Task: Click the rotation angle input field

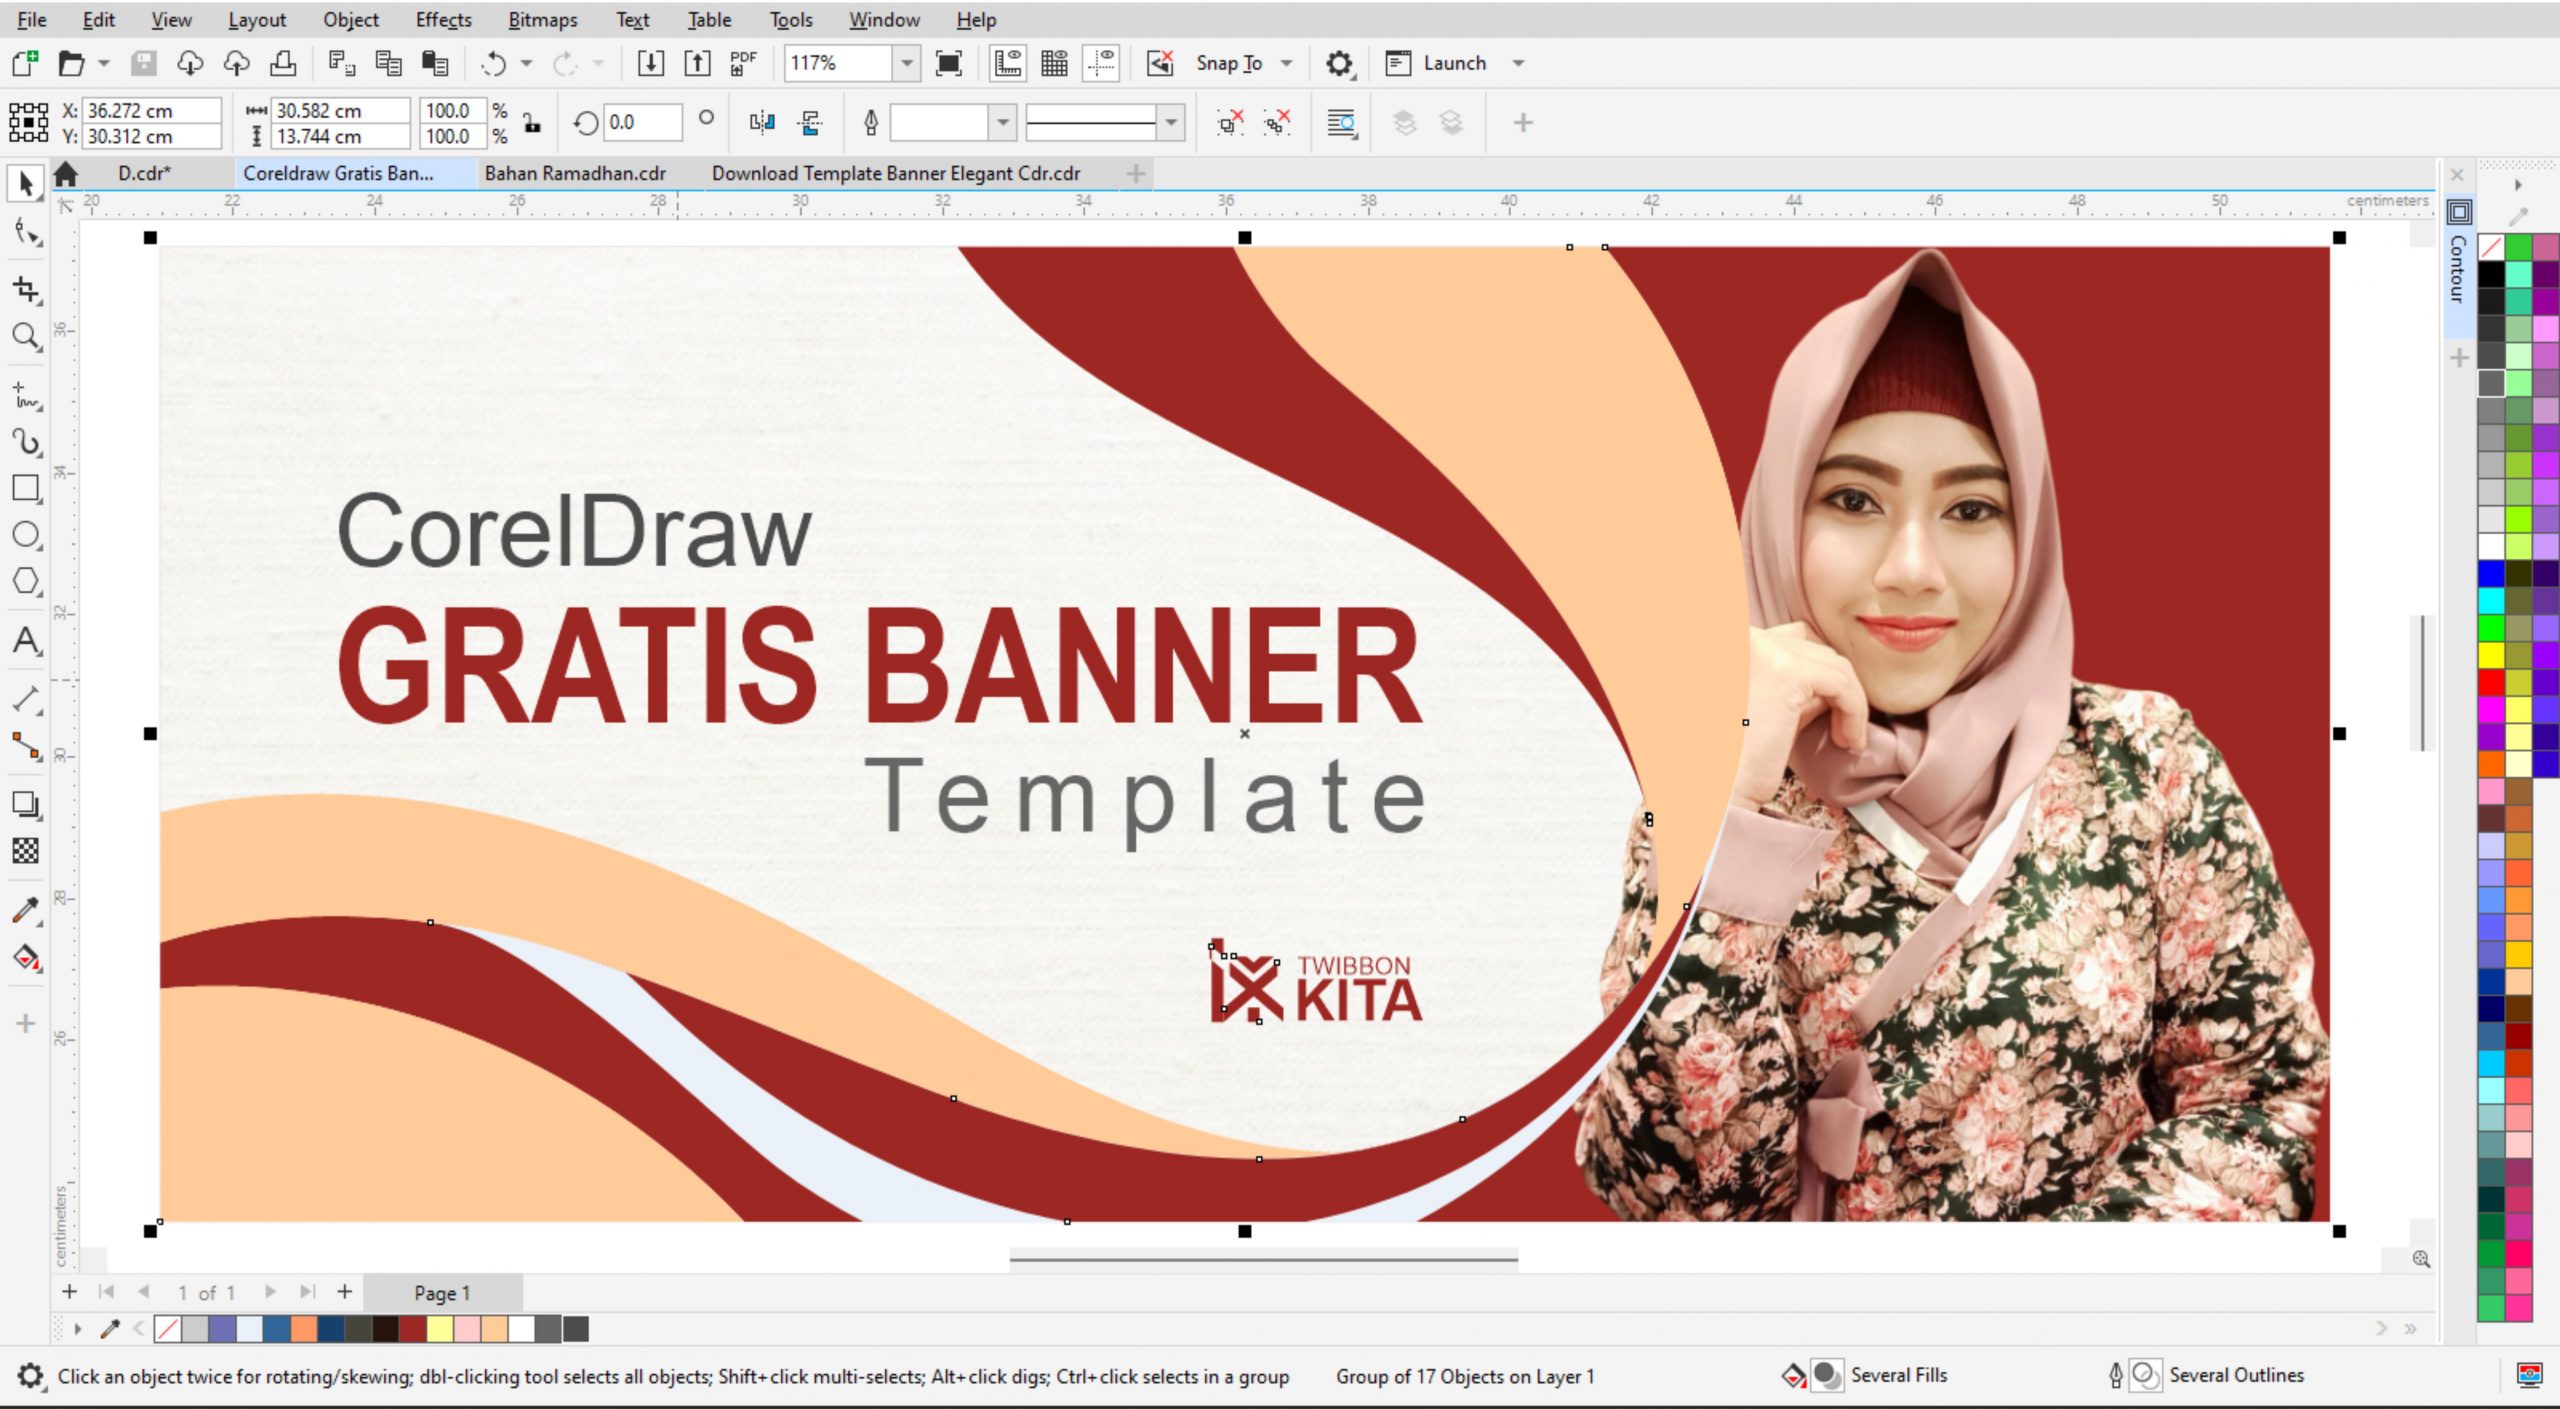Action: (643, 122)
